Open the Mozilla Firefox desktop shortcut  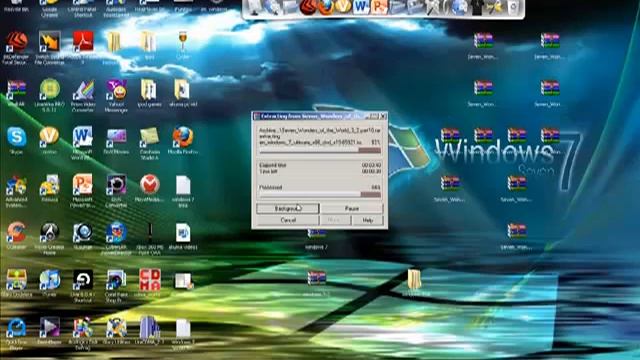coord(182,137)
